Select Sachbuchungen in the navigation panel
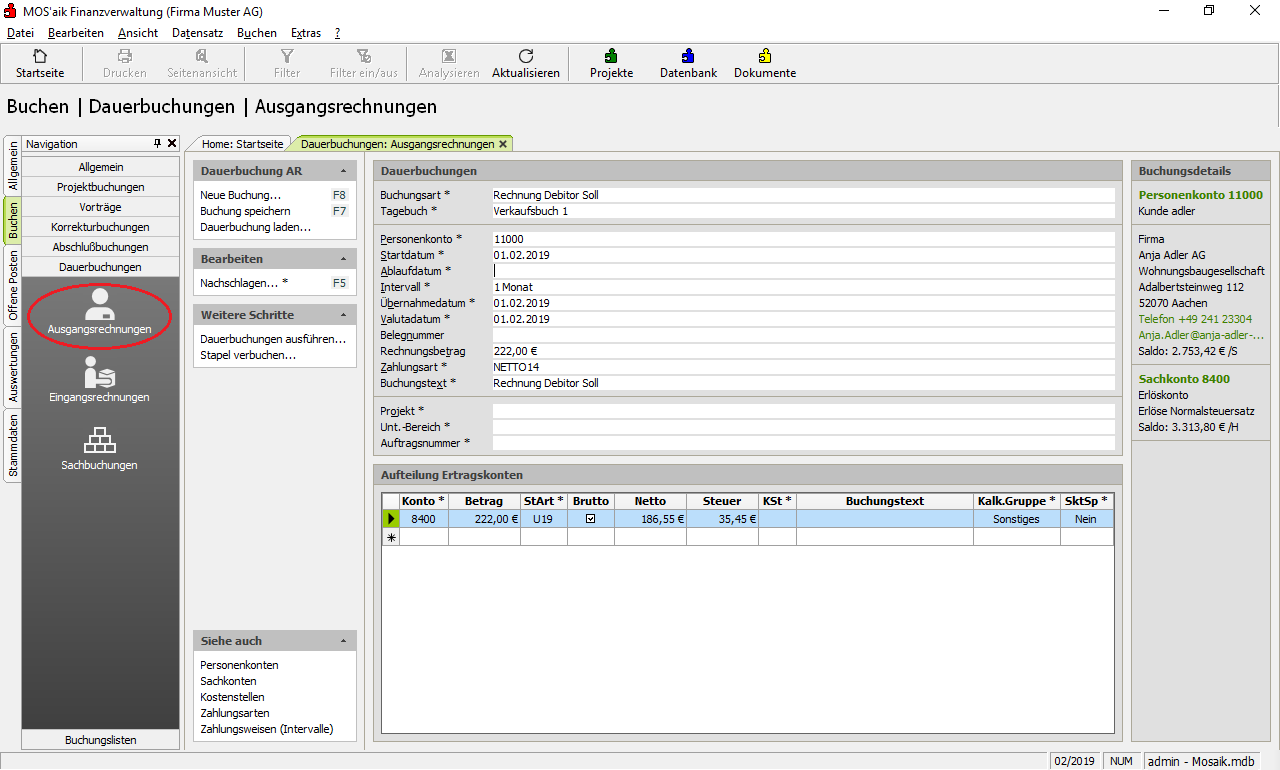This screenshot has width=1280, height=770. pyautogui.click(x=99, y=447)
